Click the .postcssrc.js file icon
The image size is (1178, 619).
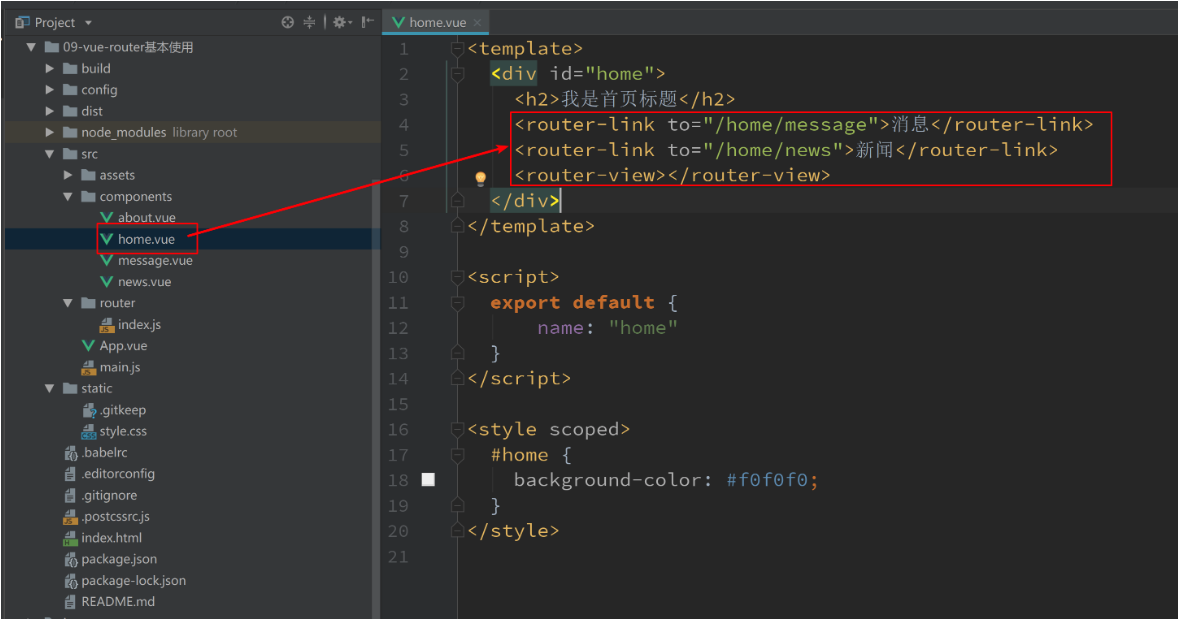tap(71, 517)
